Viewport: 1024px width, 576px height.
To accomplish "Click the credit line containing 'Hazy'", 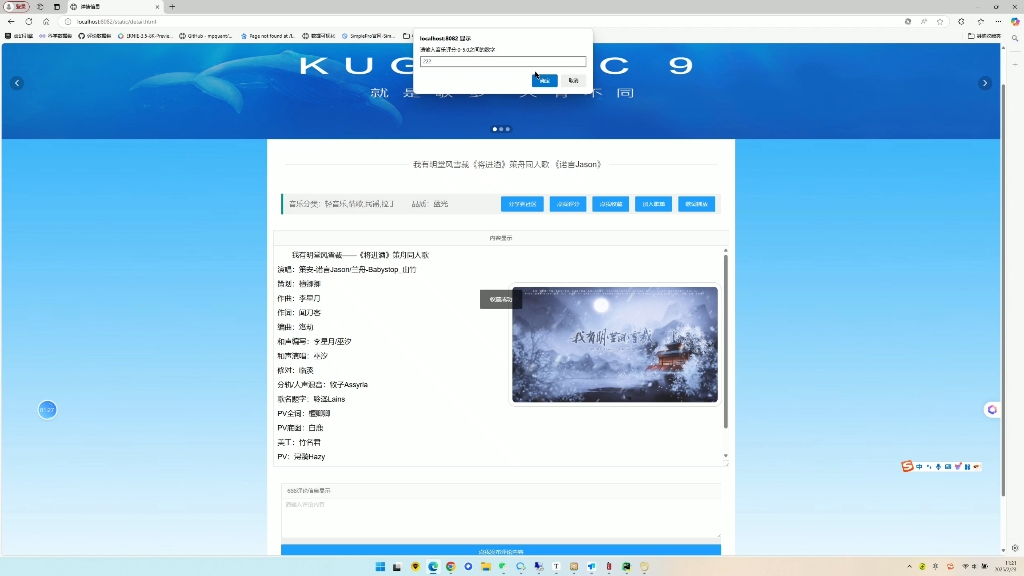I will 301,456.
